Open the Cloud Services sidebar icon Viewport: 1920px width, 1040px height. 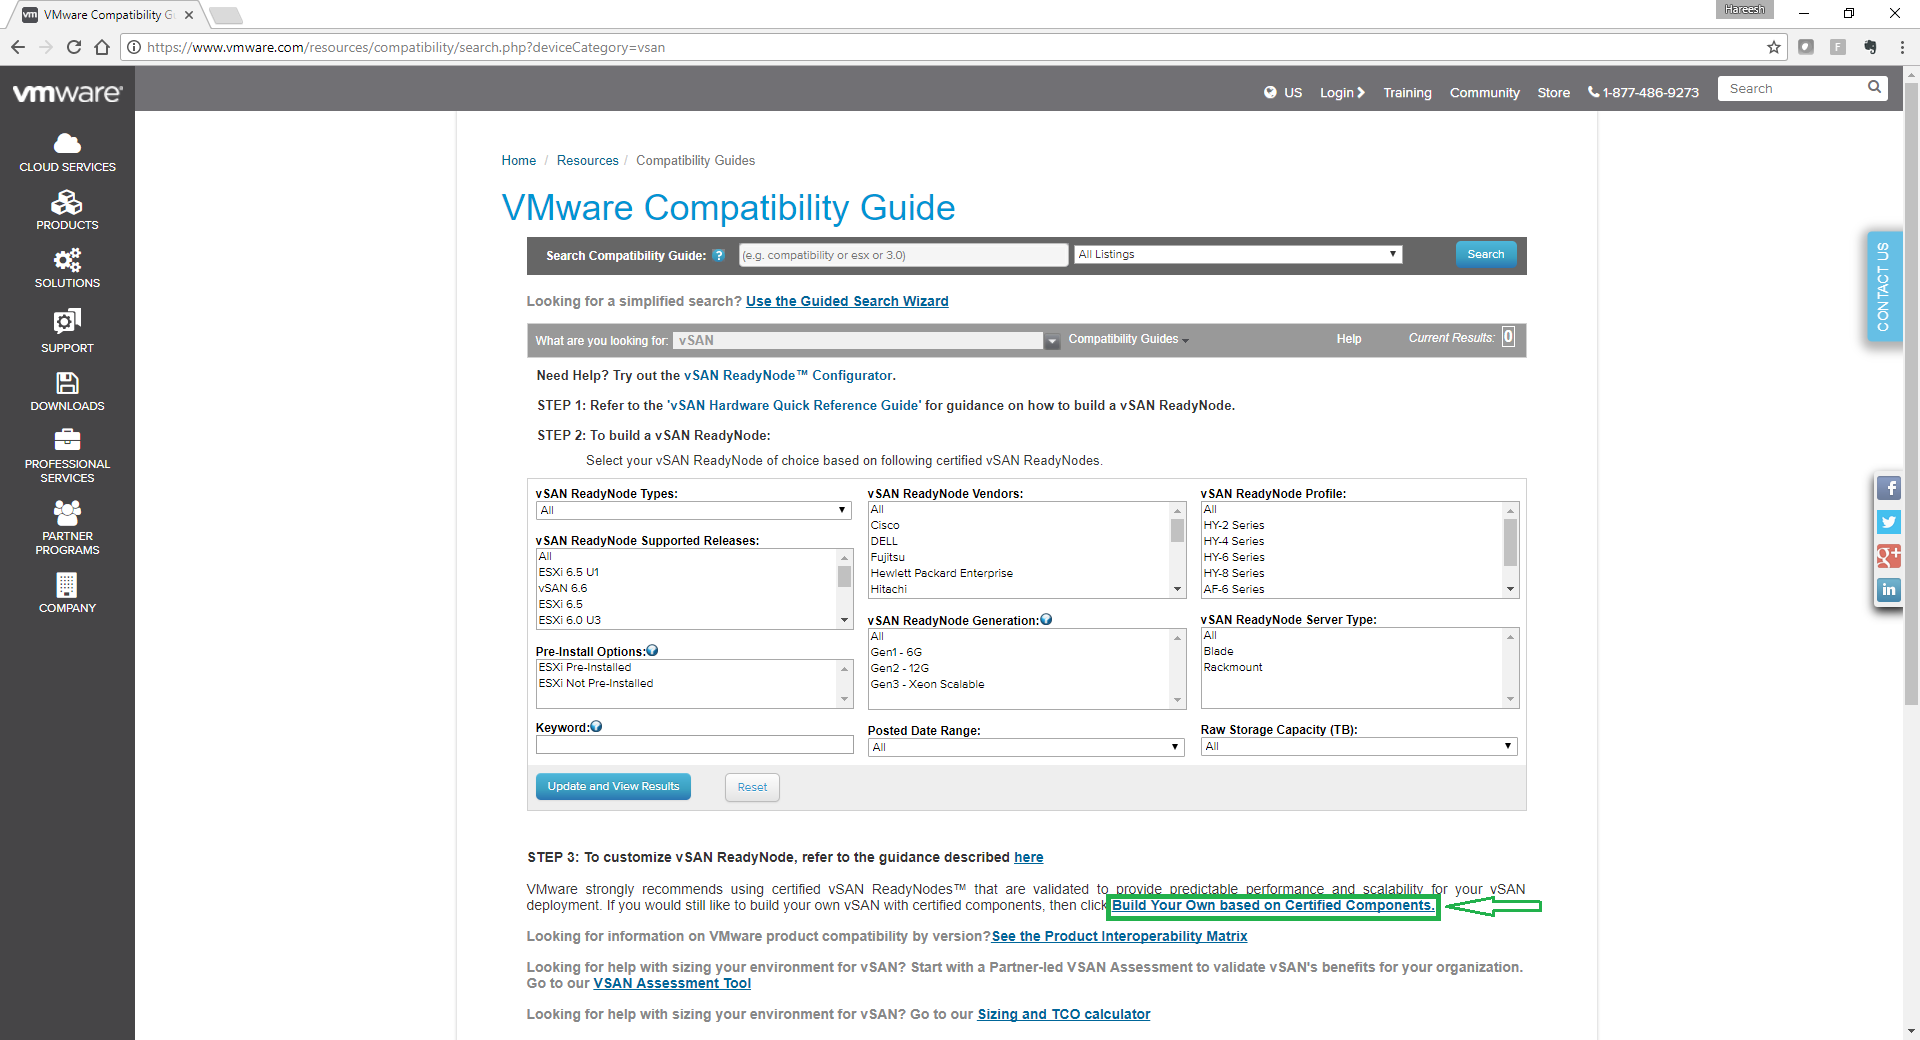[x=67, y=144]
